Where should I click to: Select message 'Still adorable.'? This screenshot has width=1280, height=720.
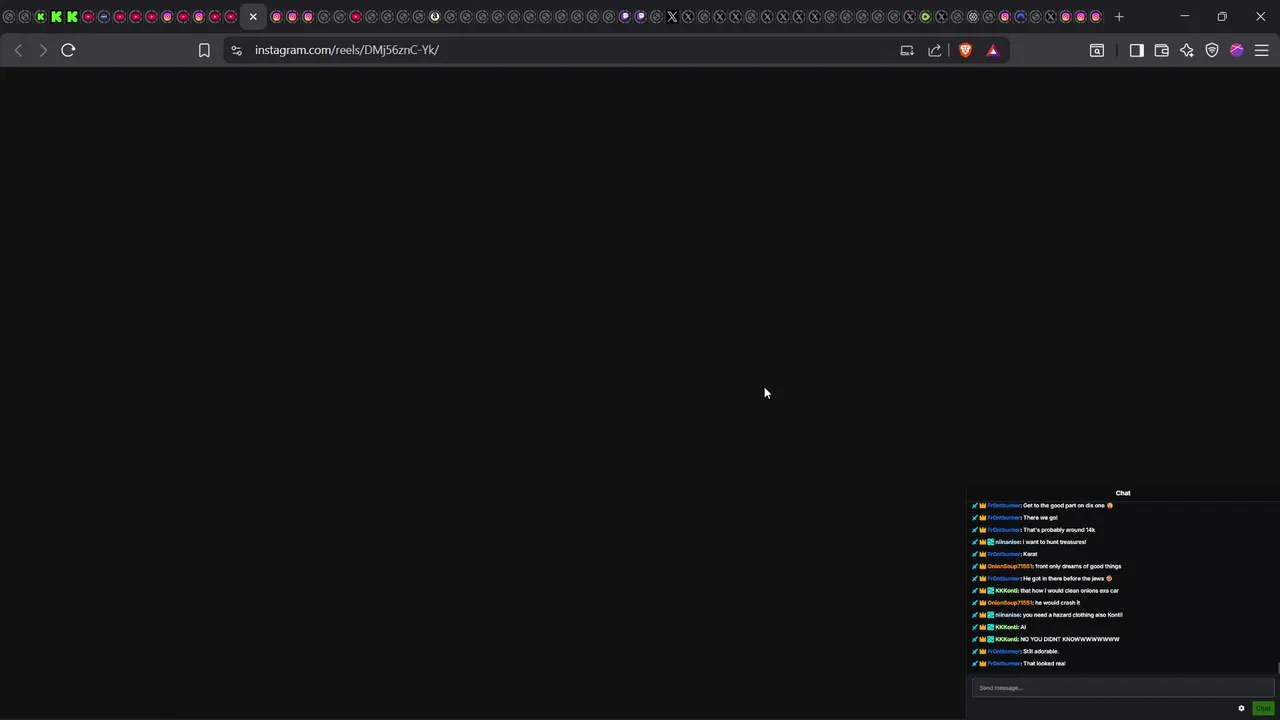1041,651
